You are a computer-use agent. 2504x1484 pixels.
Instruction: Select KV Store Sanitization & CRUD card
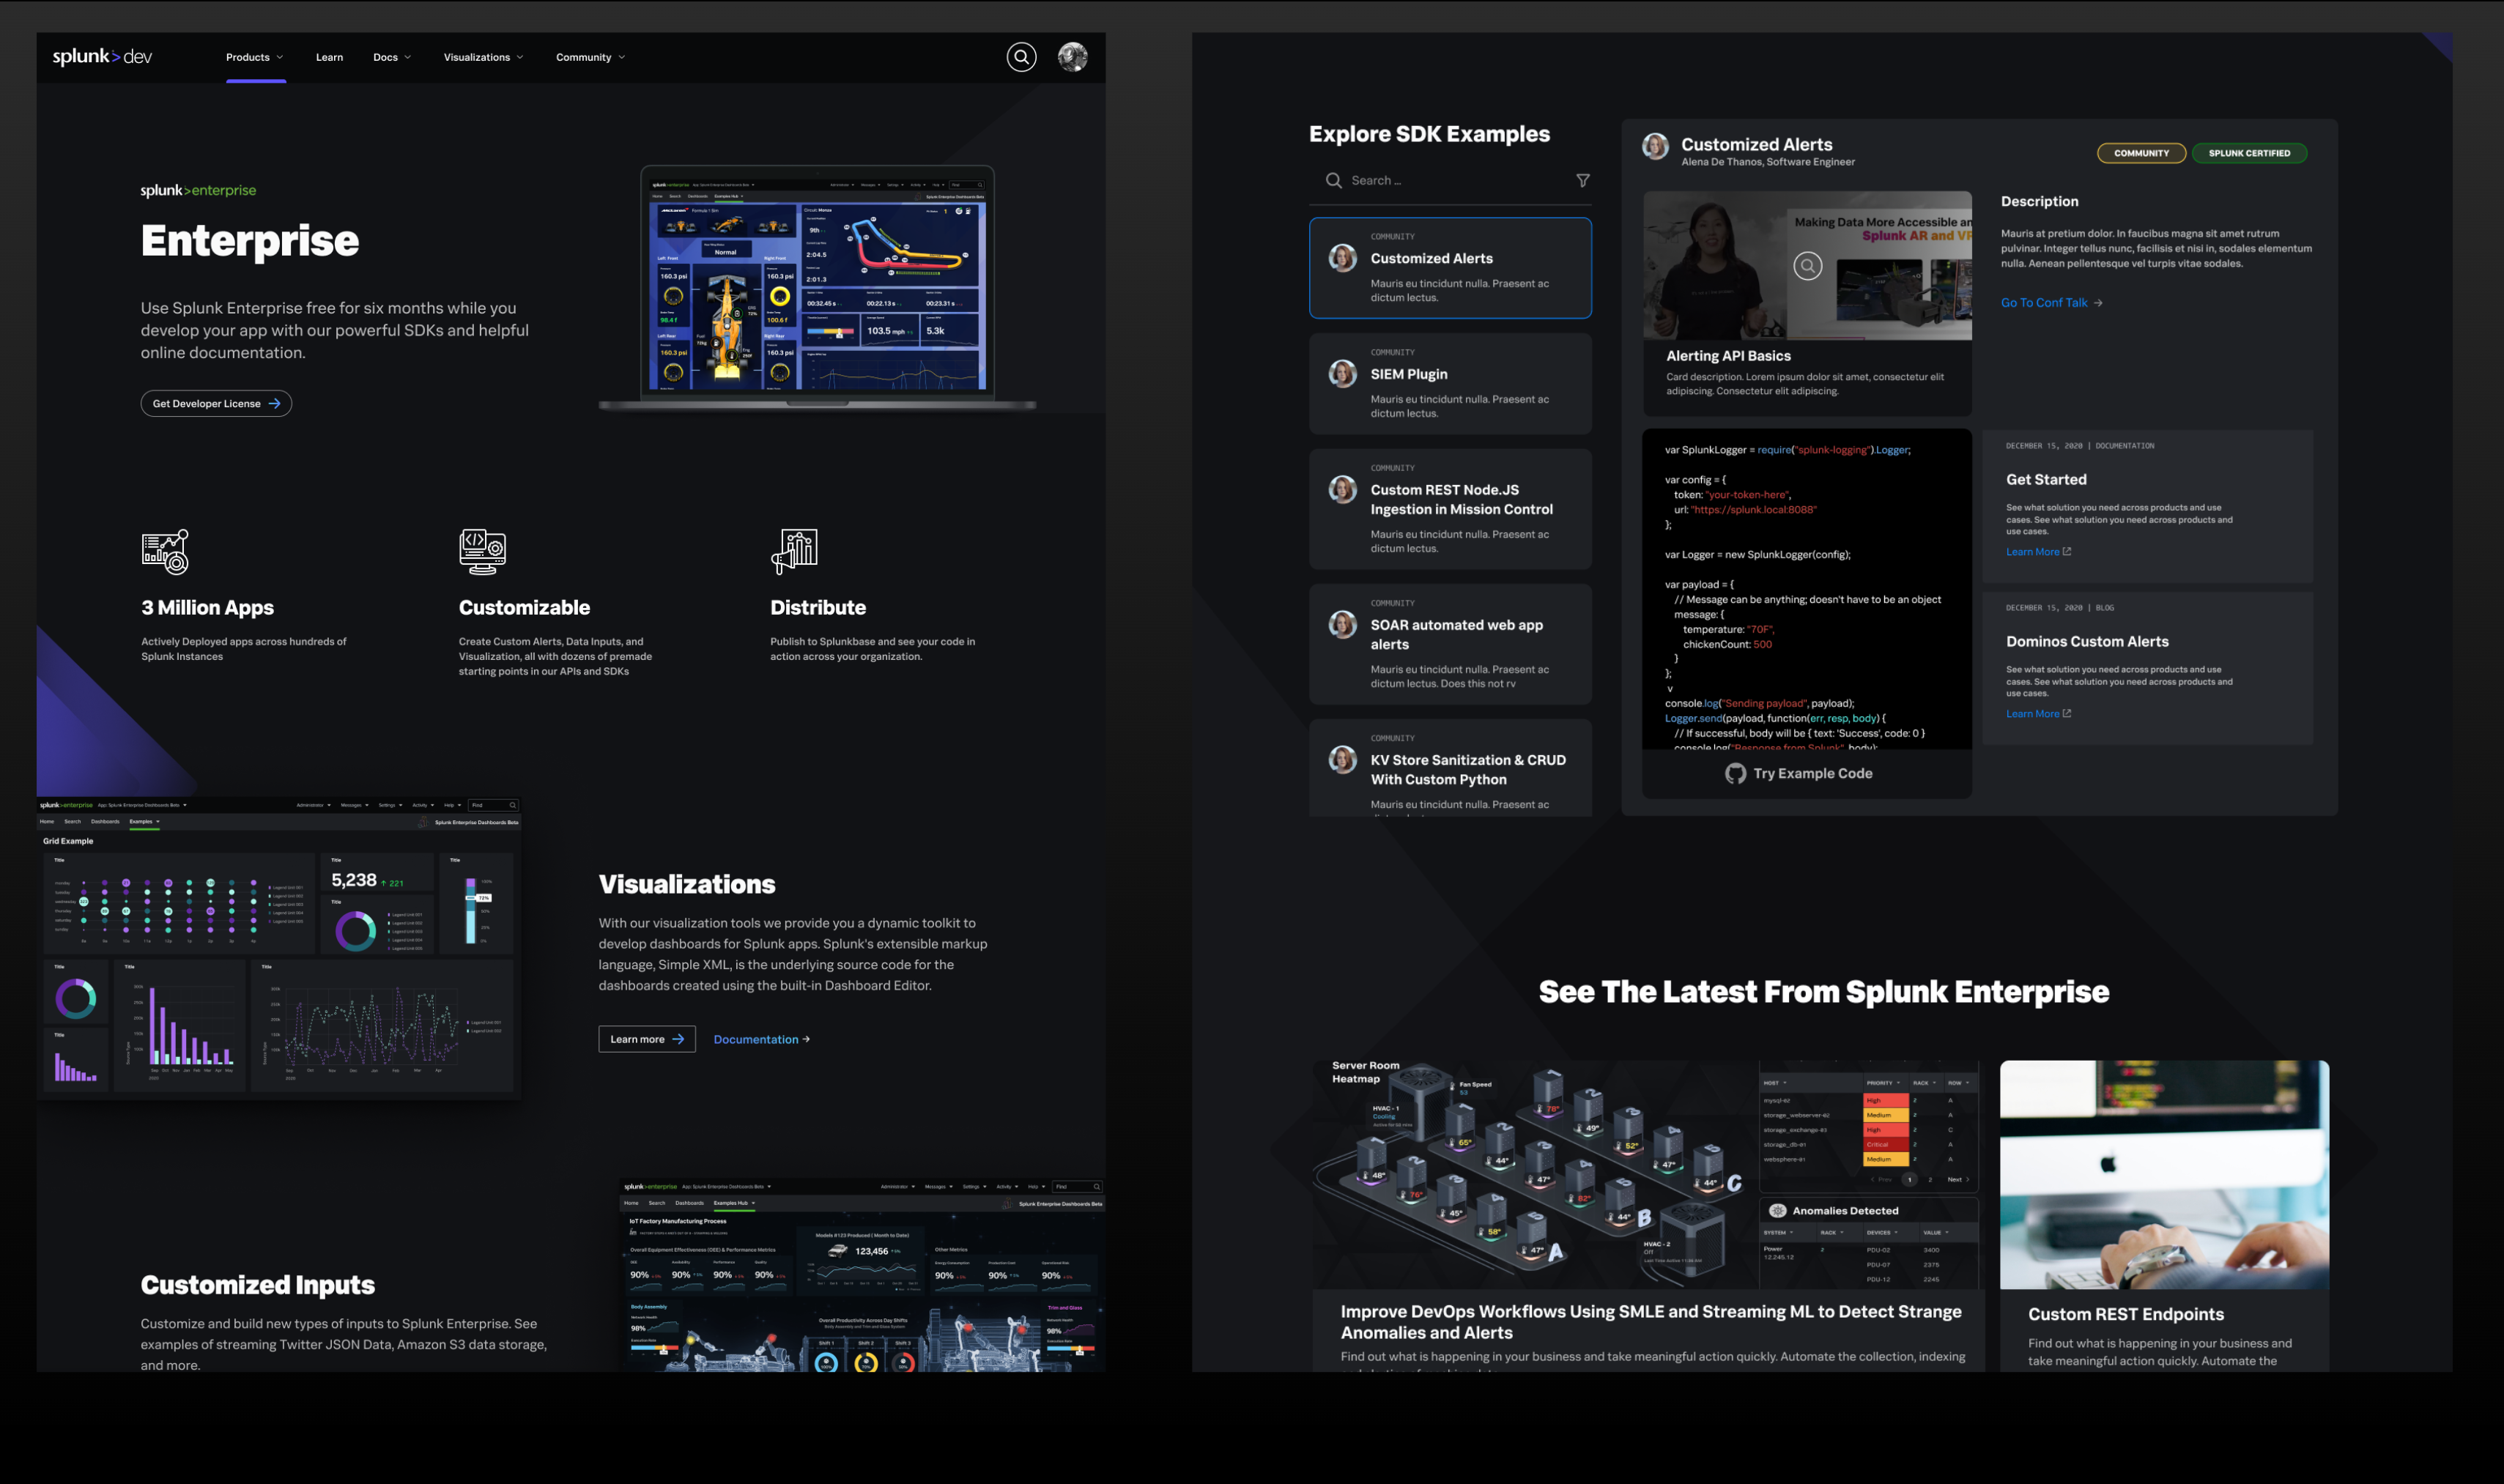tap(1450, 768)
